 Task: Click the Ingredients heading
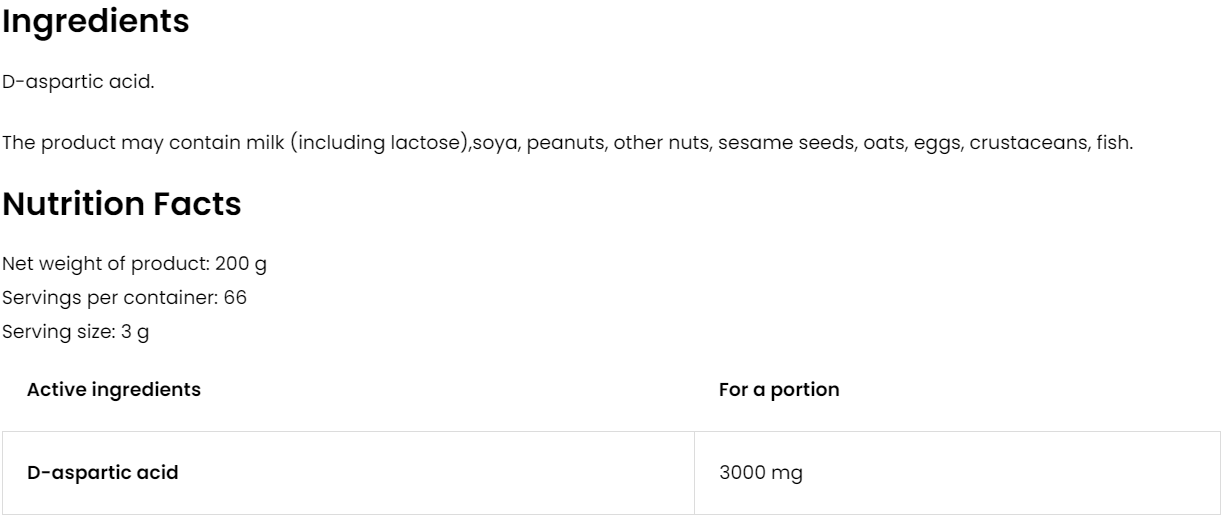[95, 22]
